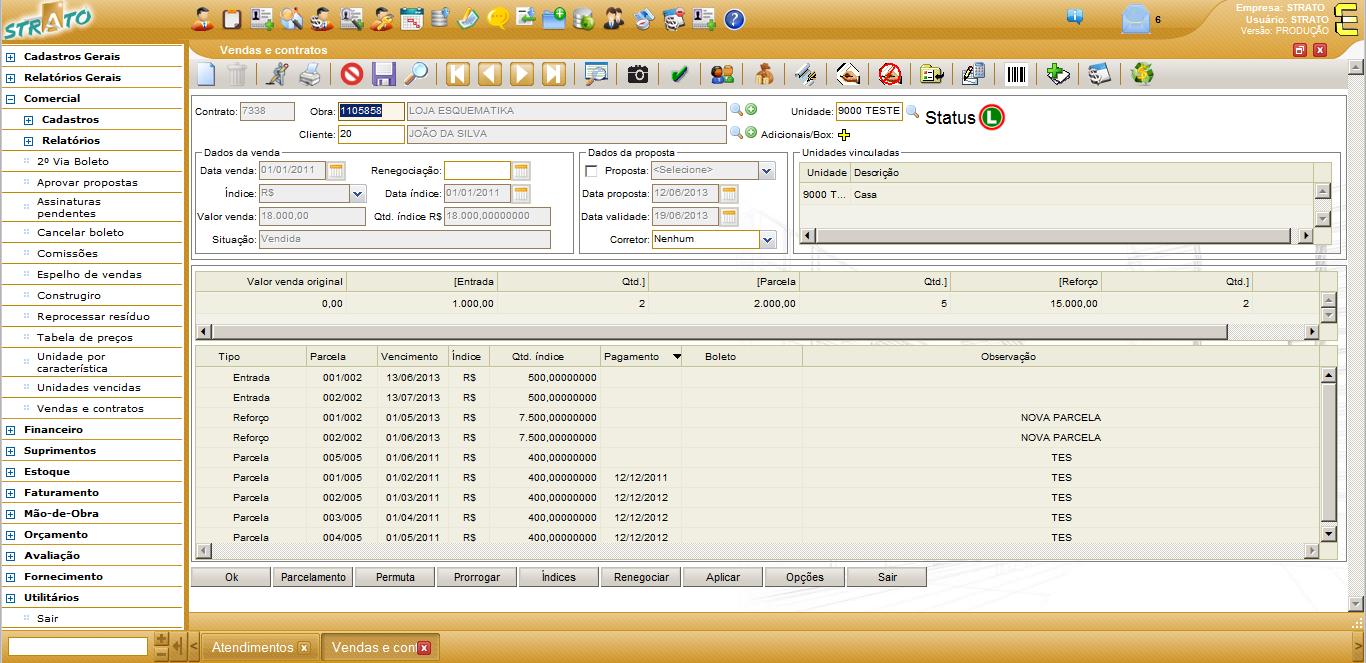Expand Suprimentos tree node

point(11,451)
